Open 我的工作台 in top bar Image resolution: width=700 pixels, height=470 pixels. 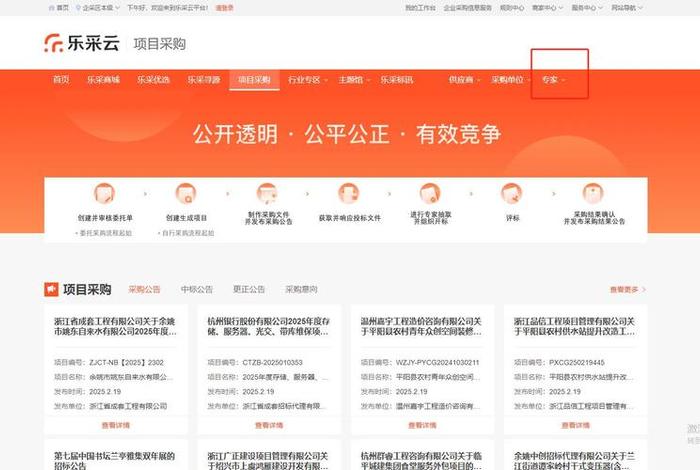420,8
